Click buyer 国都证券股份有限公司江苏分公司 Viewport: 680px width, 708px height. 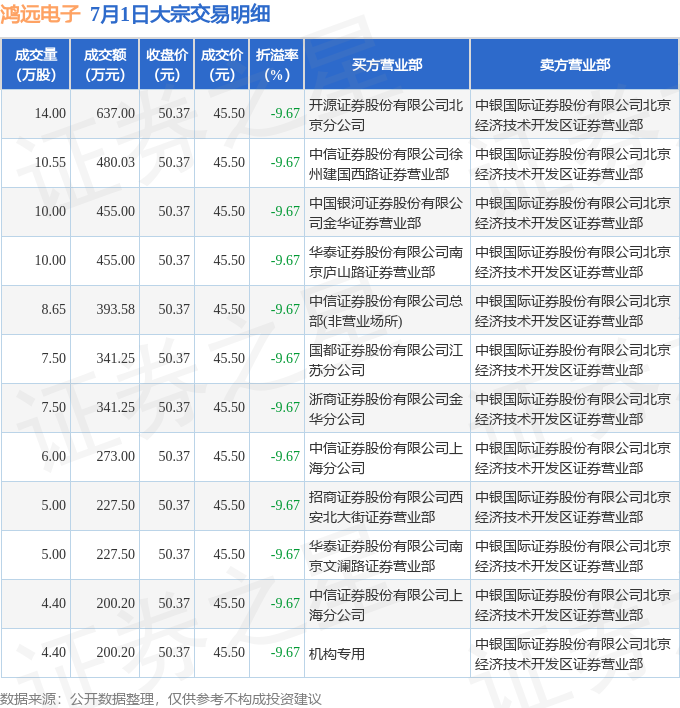point(386,360)
